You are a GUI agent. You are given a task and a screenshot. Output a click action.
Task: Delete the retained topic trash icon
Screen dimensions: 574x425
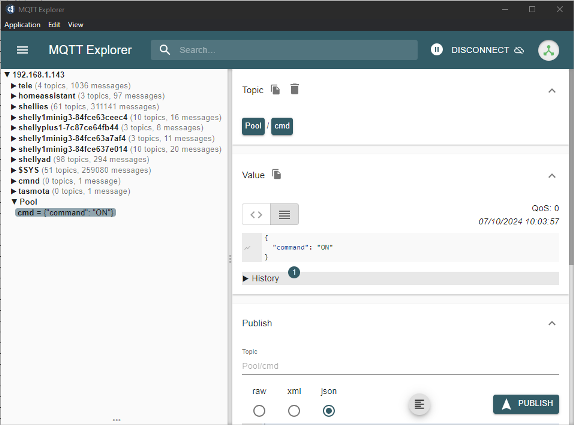pyautogui.click(x=294, y=89)
